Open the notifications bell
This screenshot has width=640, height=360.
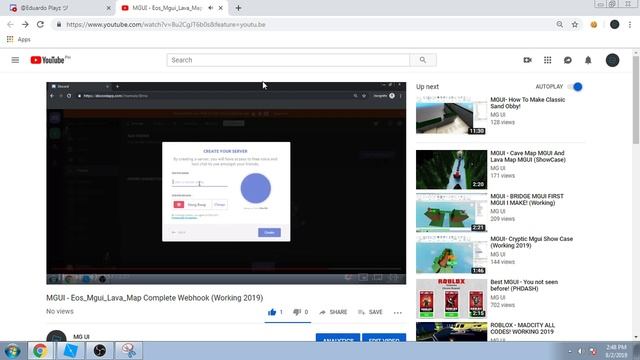point(588,60)
